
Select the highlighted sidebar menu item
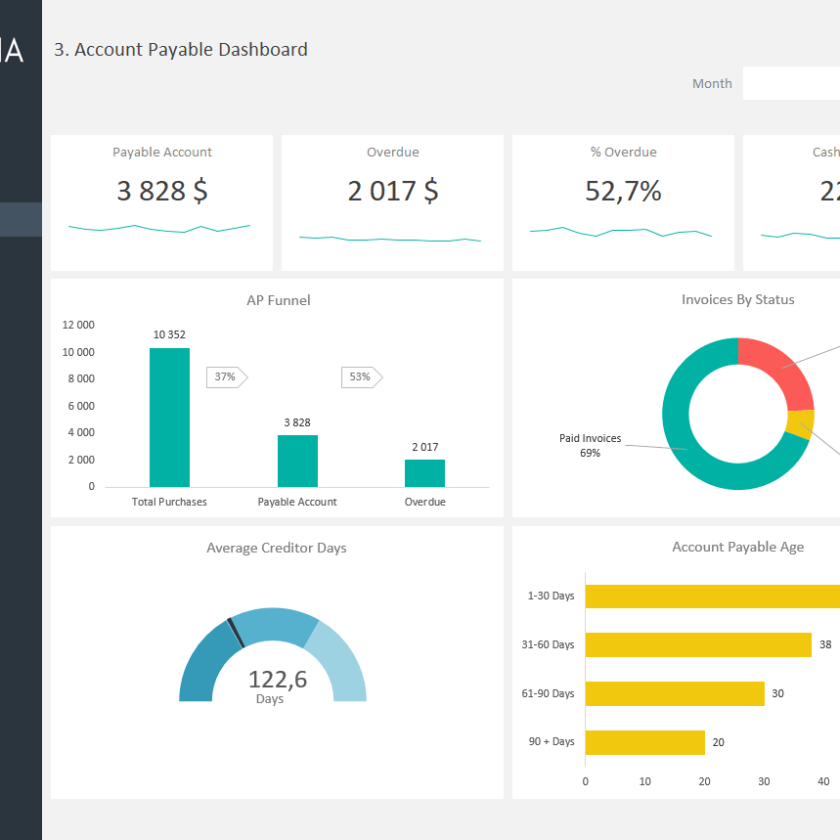[x=21, y=220]
